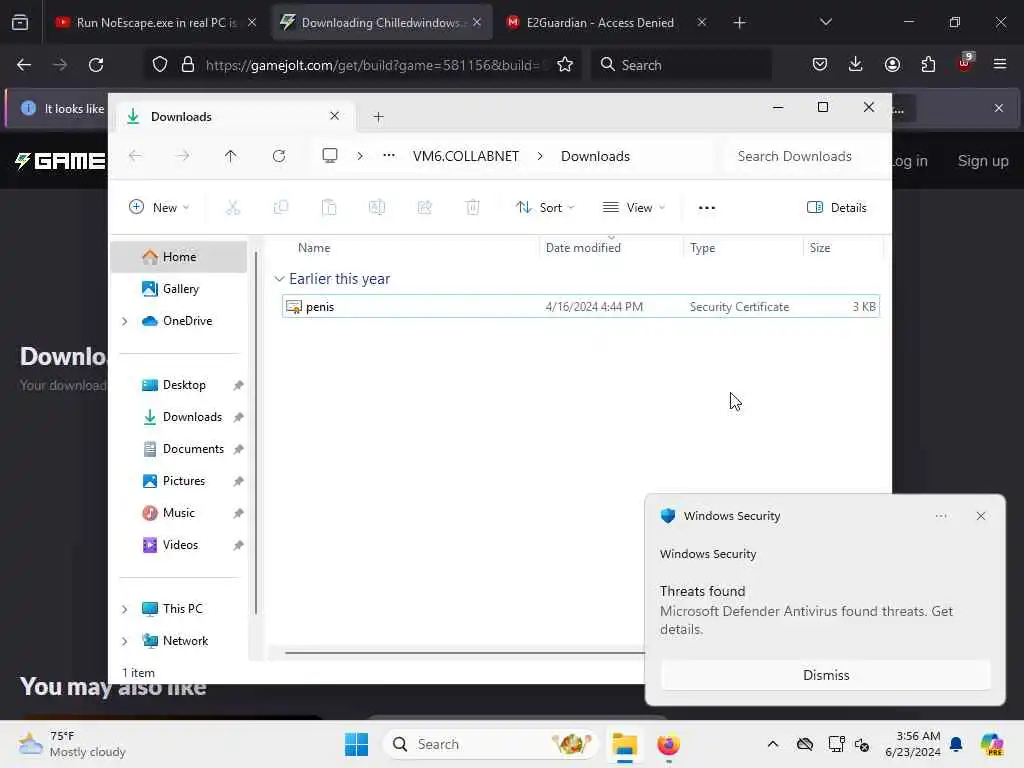Expand This PC tree node
The width and height of the screenshot is (1024, 768).
click(125, 609)
